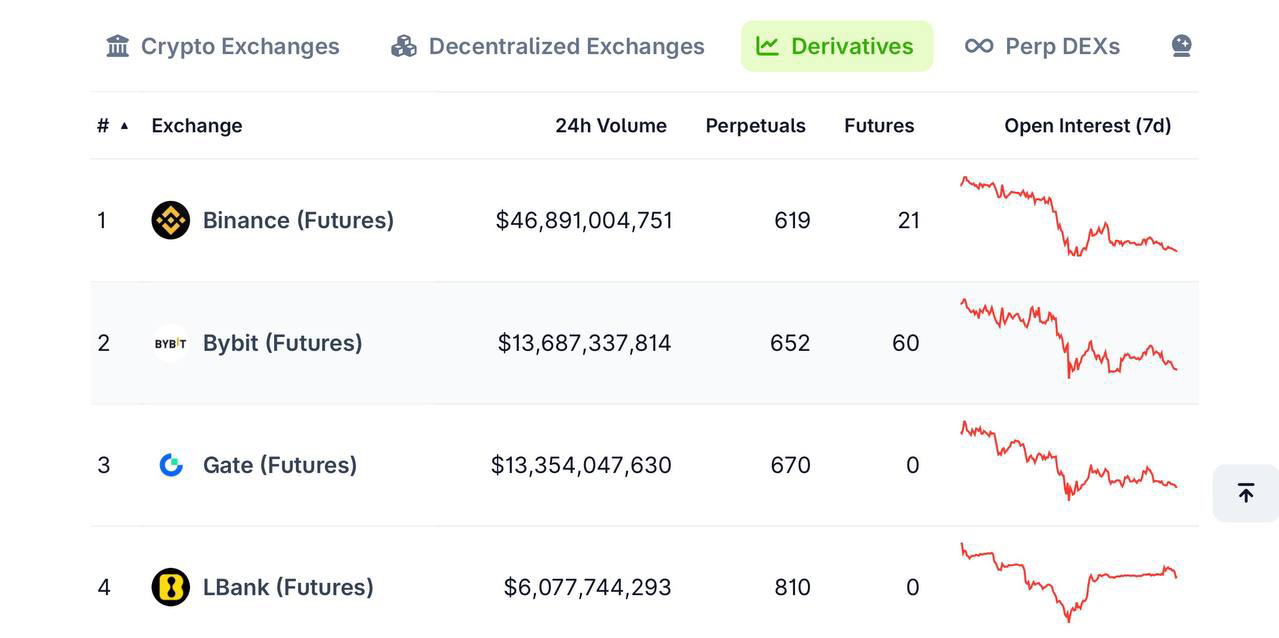The height and width of the screenshot is (638, 1279).
Task: Click the infinity icon beside Perp DEXs
Action: coord(979,46)
